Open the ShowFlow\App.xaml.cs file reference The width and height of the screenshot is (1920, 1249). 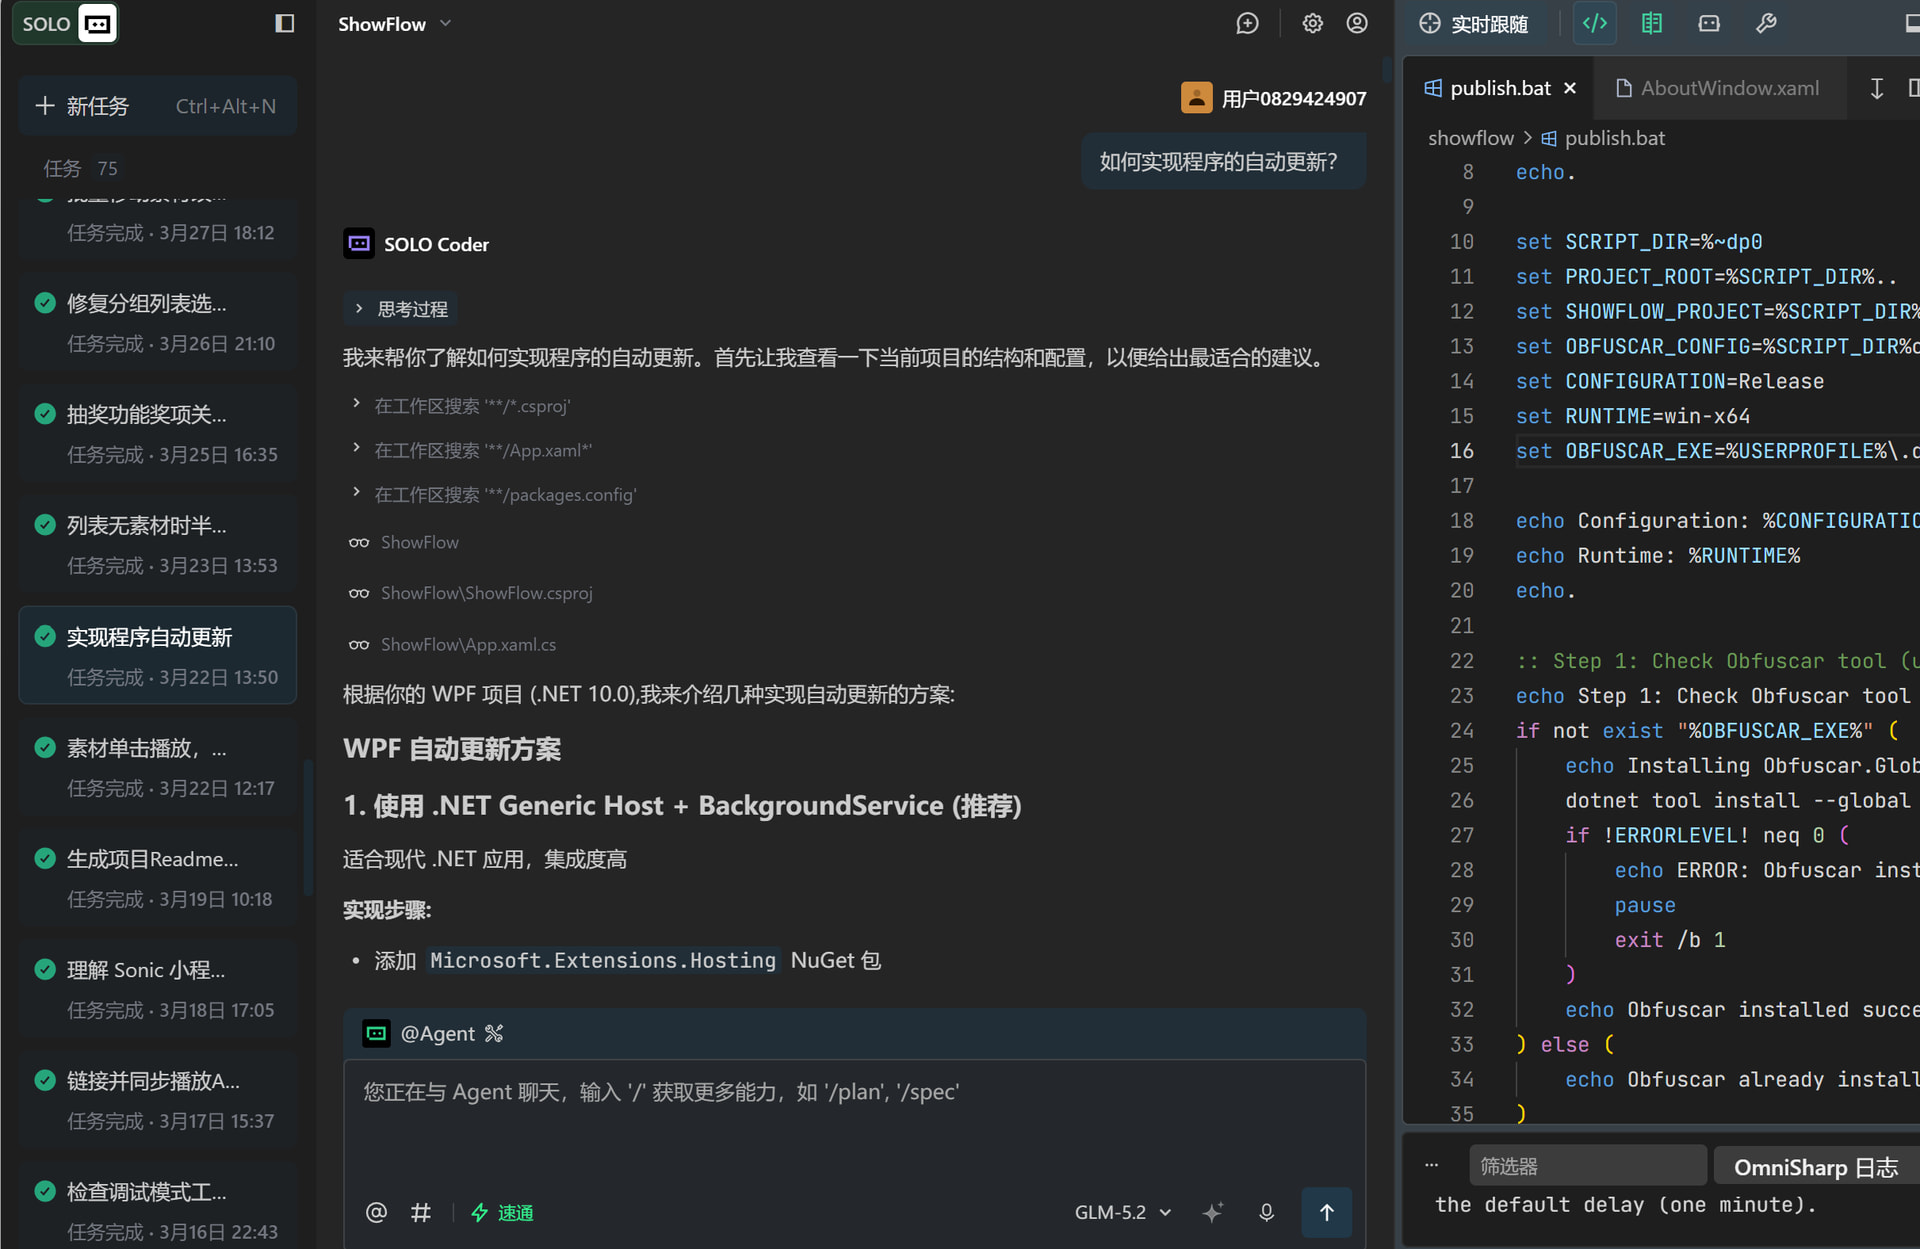[x=452, y=644]
